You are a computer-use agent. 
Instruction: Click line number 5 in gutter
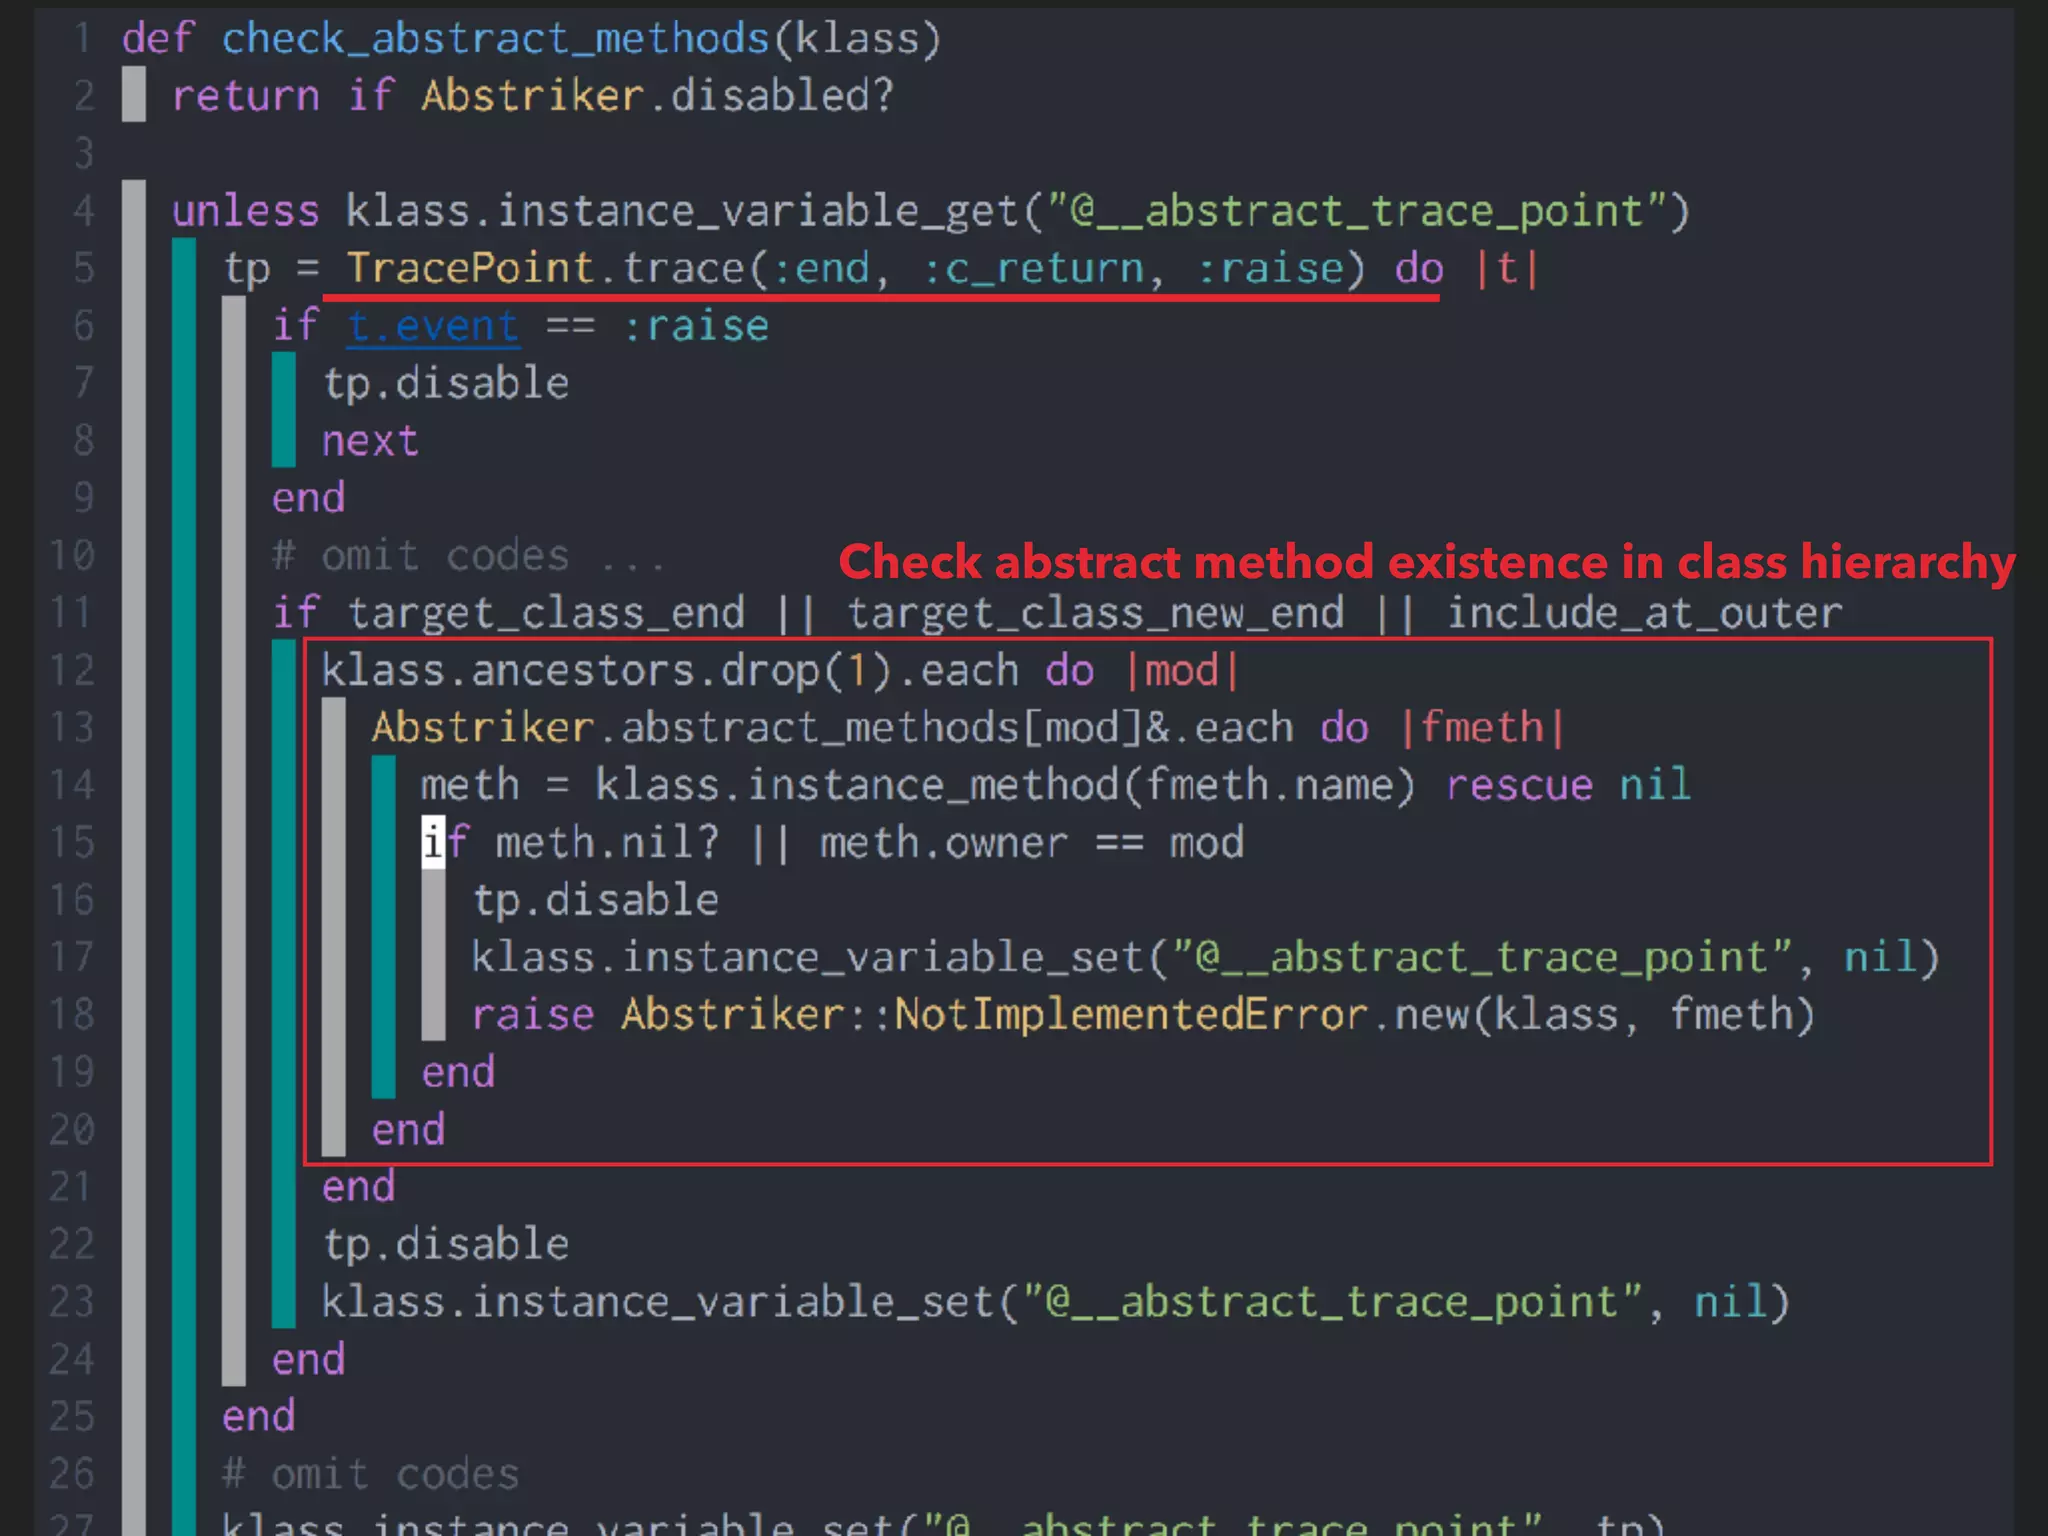pyautogui.click(x=82, y=268)
